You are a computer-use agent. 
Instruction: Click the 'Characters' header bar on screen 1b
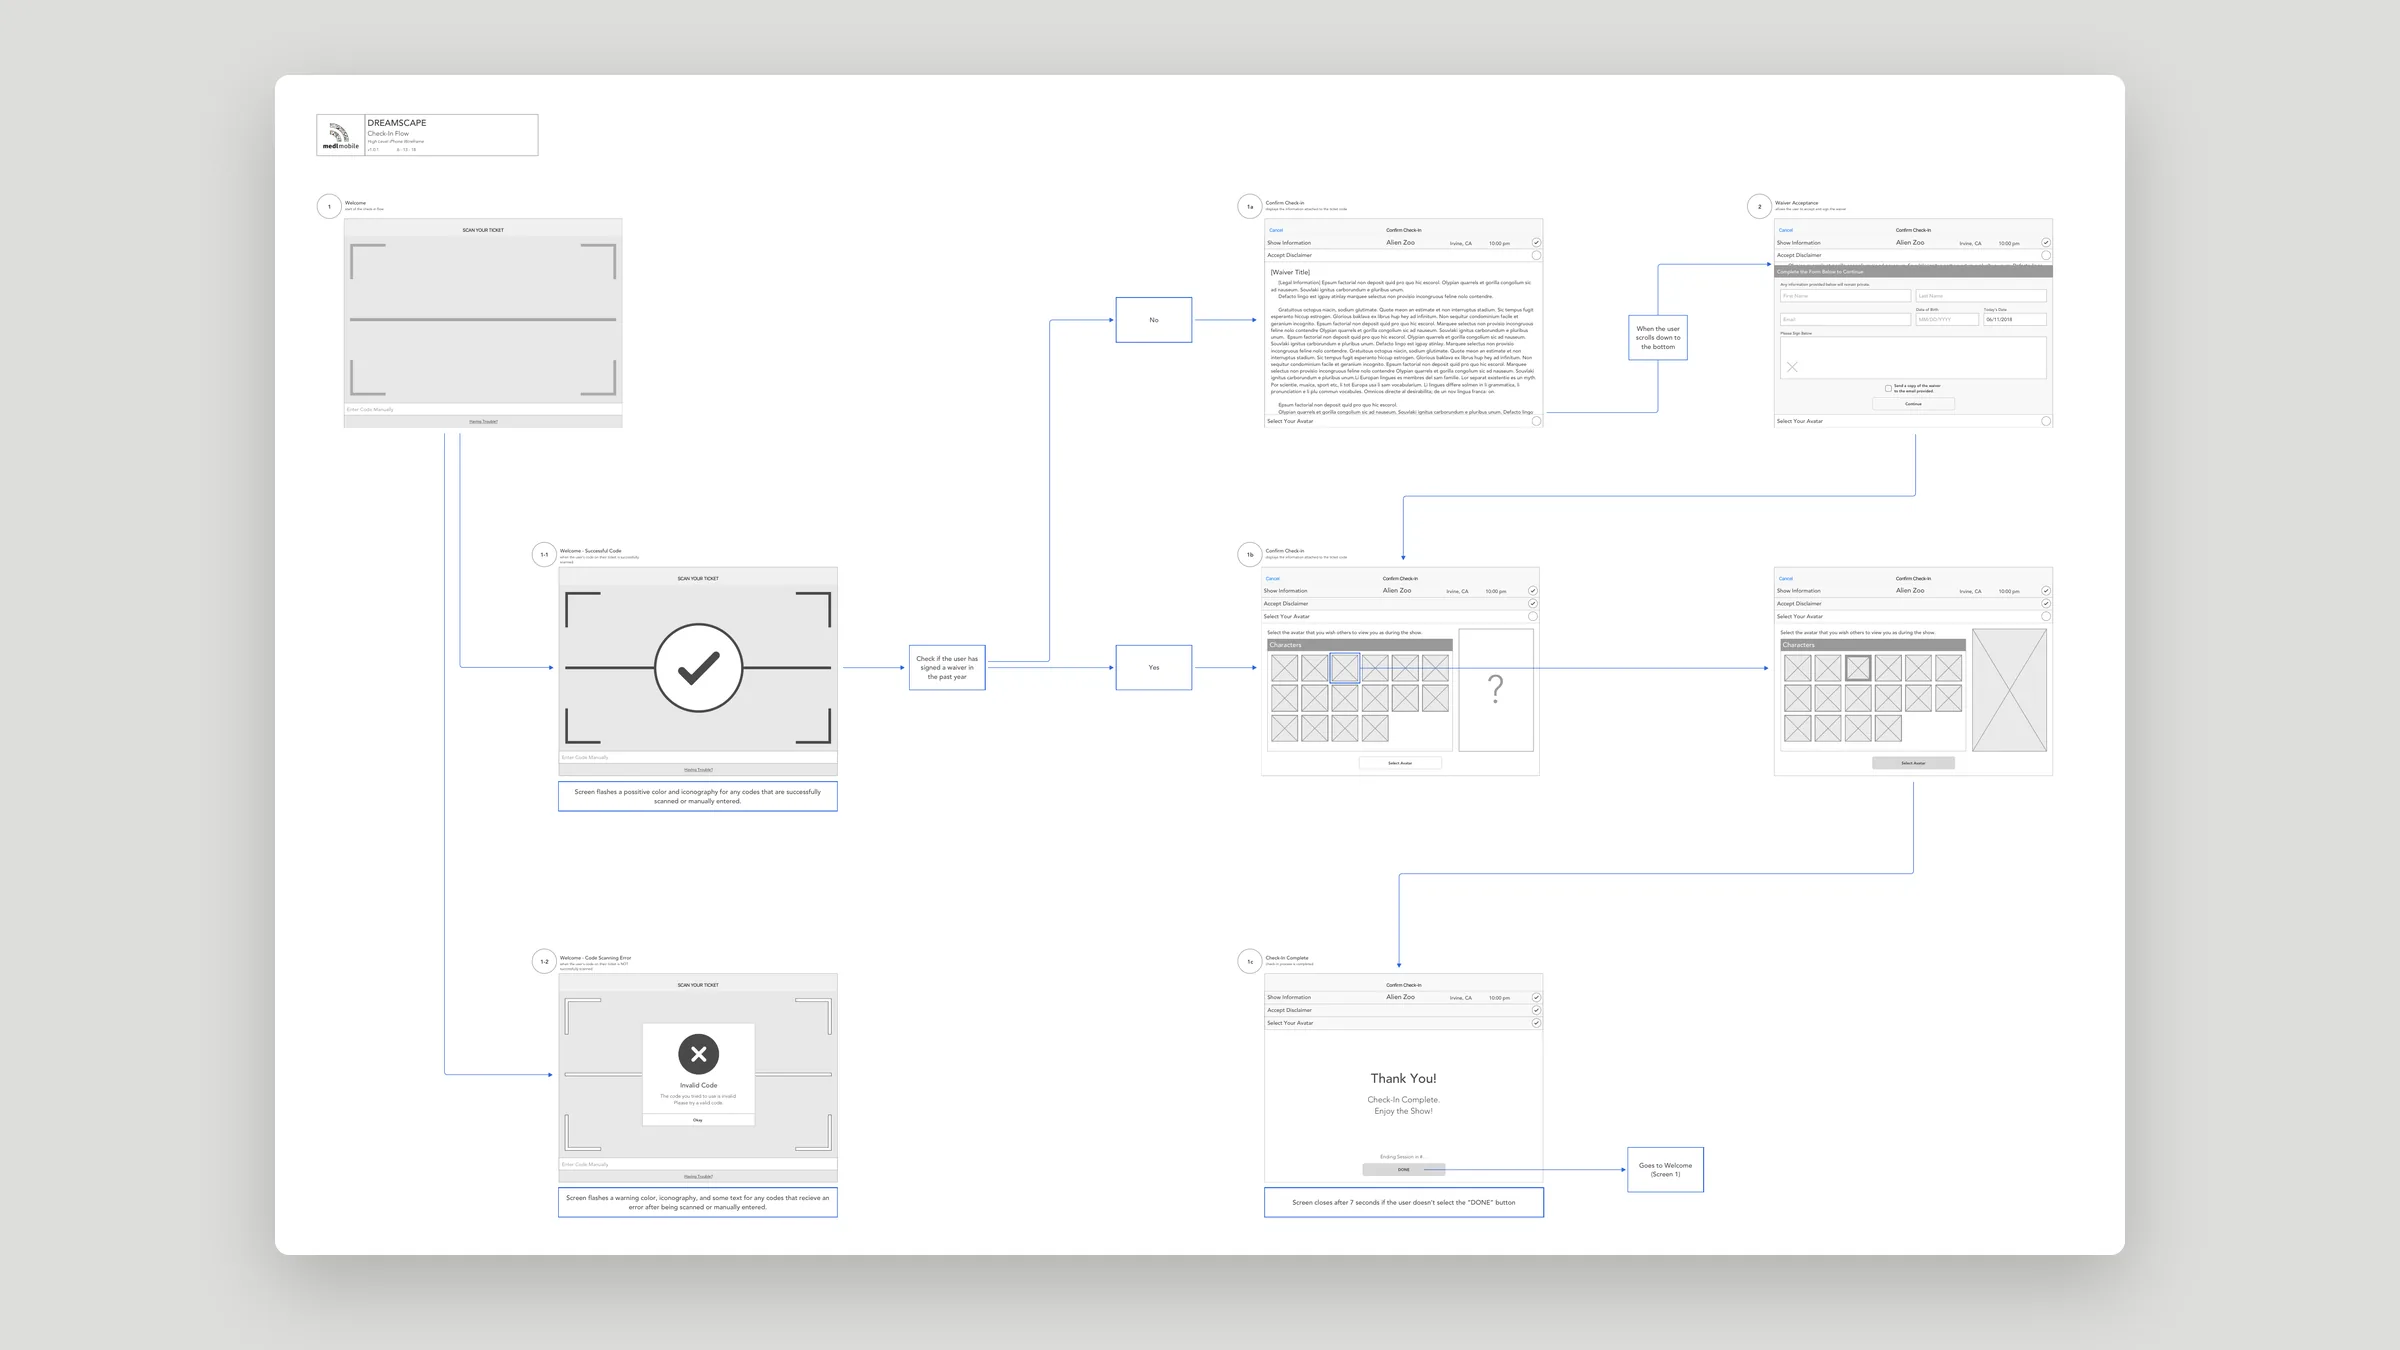(1359, 645)
